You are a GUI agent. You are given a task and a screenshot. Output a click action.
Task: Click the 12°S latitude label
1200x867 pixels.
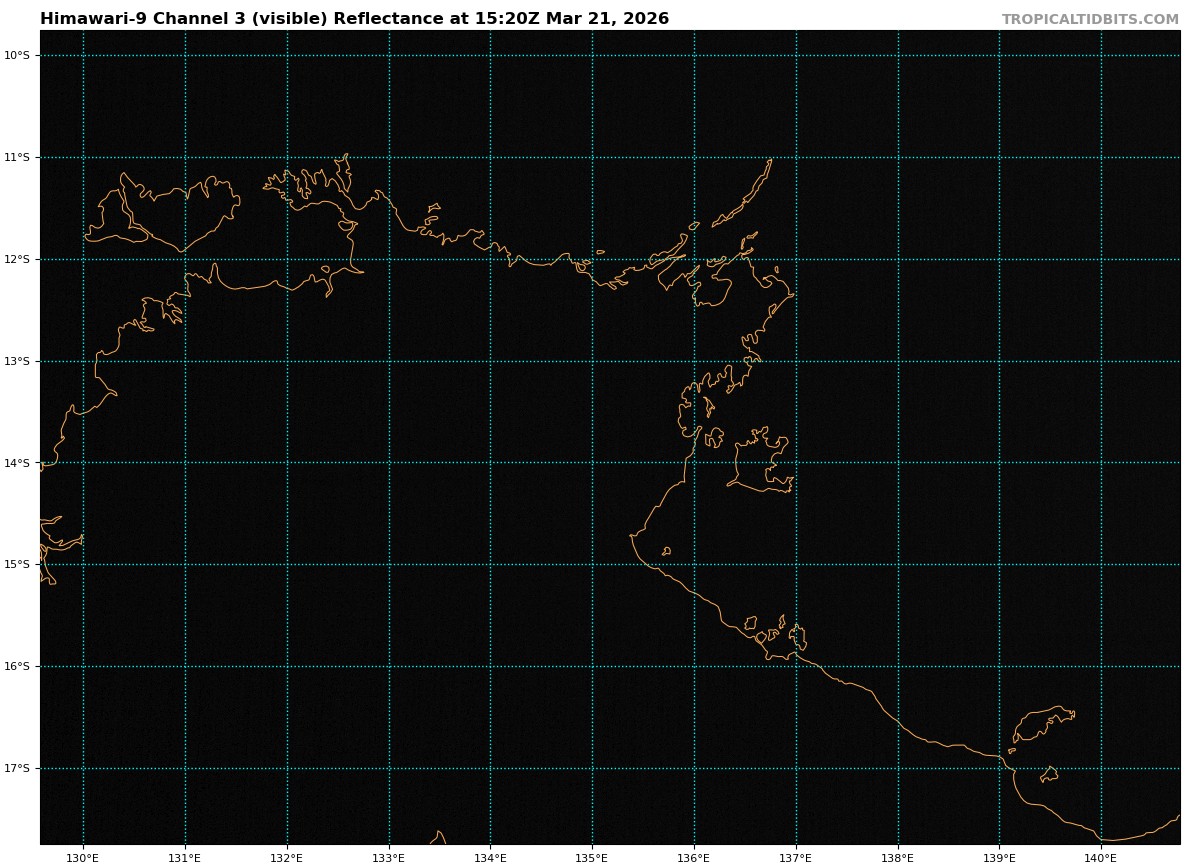(17, 260)
